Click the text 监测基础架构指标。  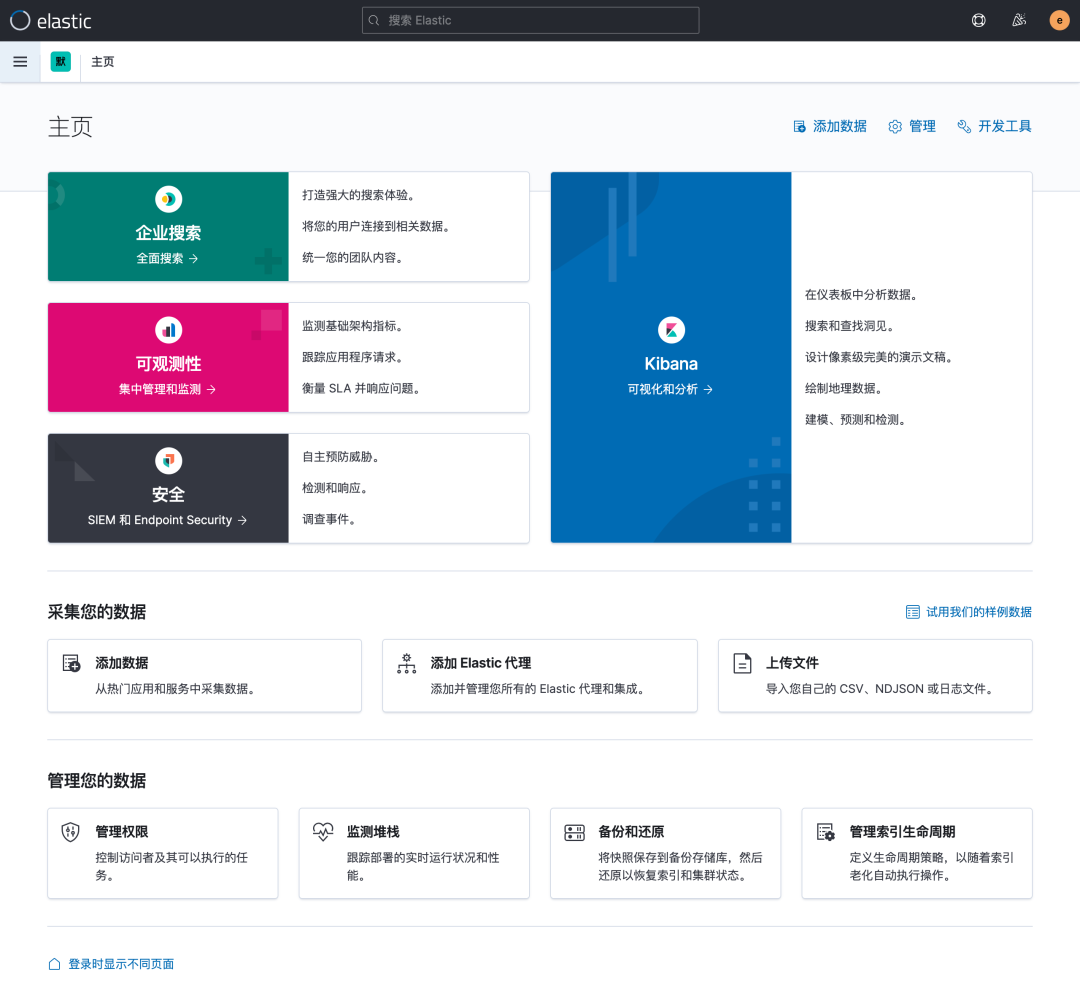coord(354,326)
